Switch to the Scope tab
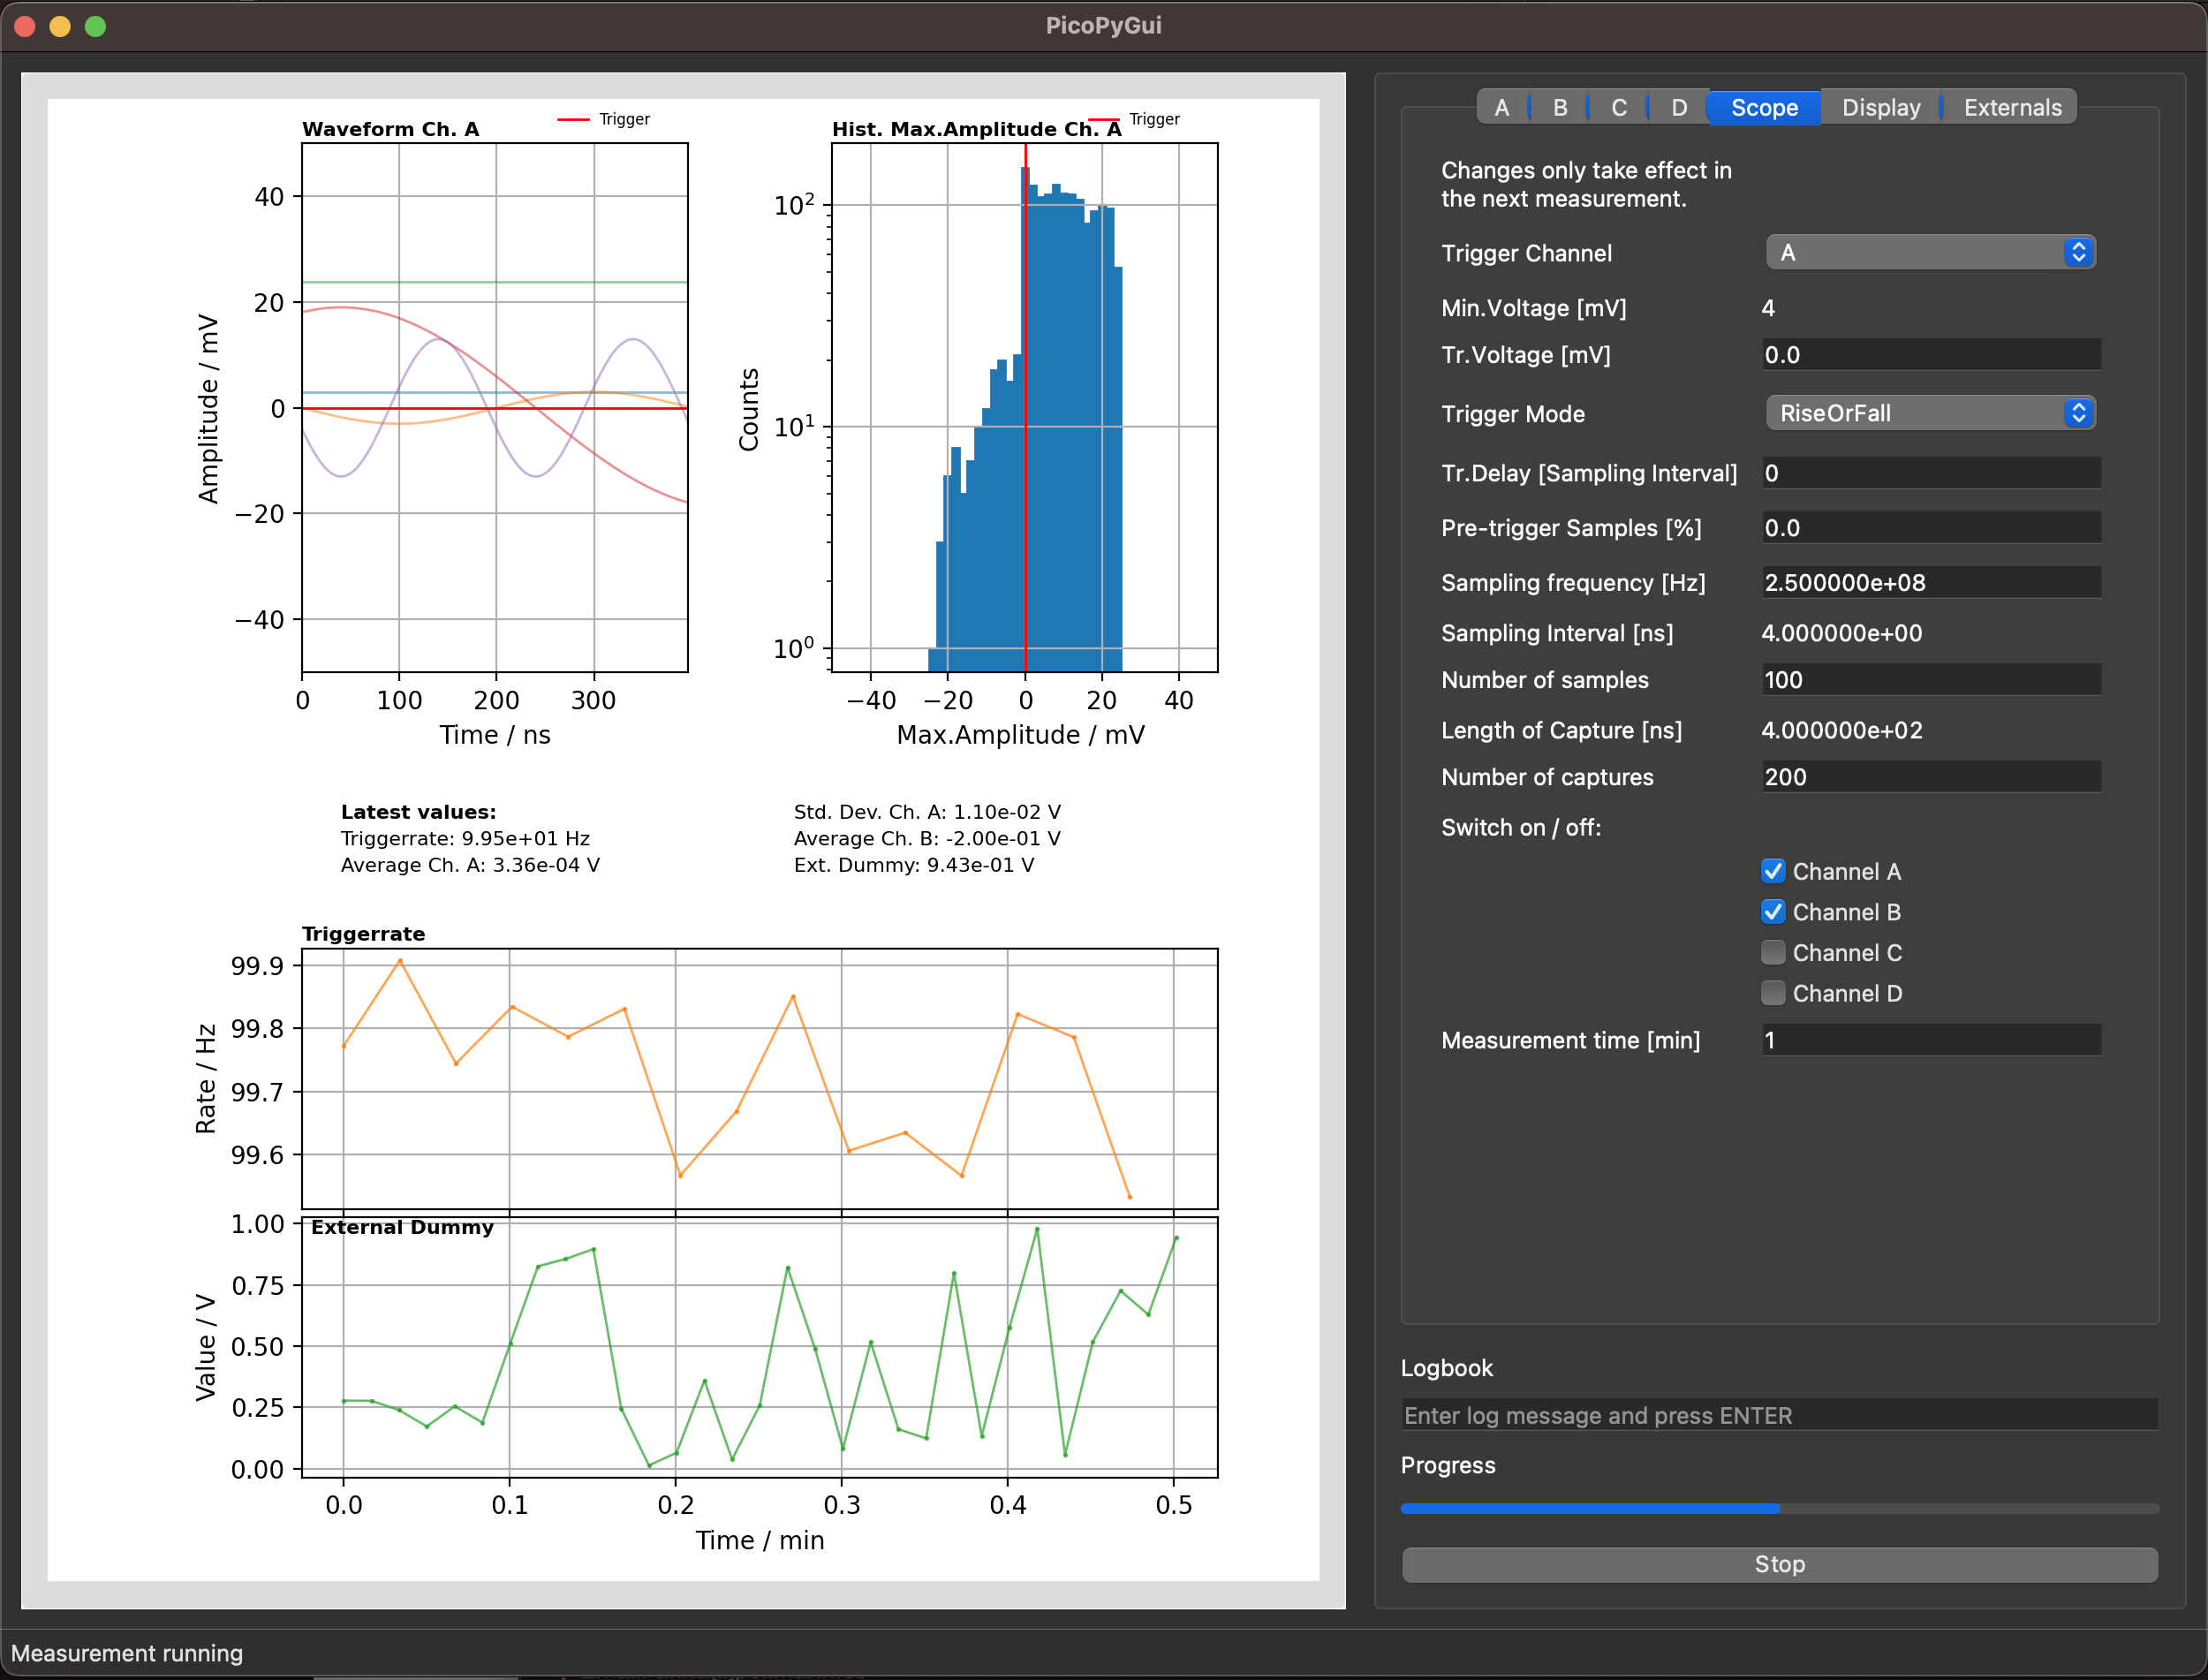Viewport: 2208px width, 1680px height. (1763, 107)
